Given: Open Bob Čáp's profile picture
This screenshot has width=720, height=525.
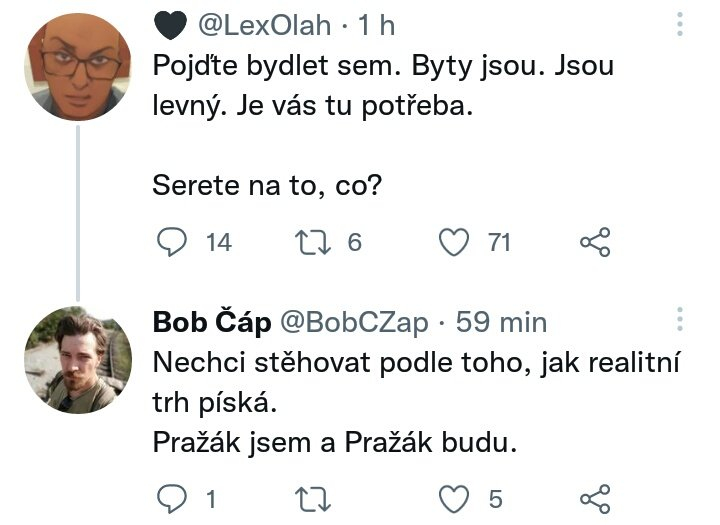Looking at the screenshot, I should pos(78,360).
